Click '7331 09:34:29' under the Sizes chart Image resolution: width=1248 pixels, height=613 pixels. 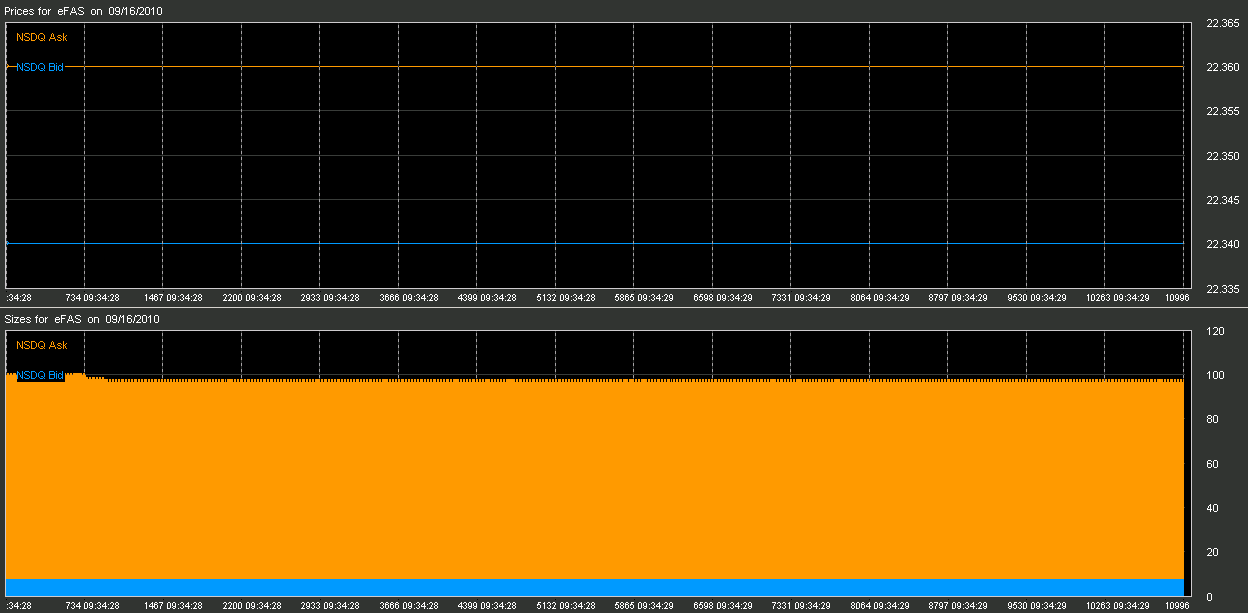801,606
